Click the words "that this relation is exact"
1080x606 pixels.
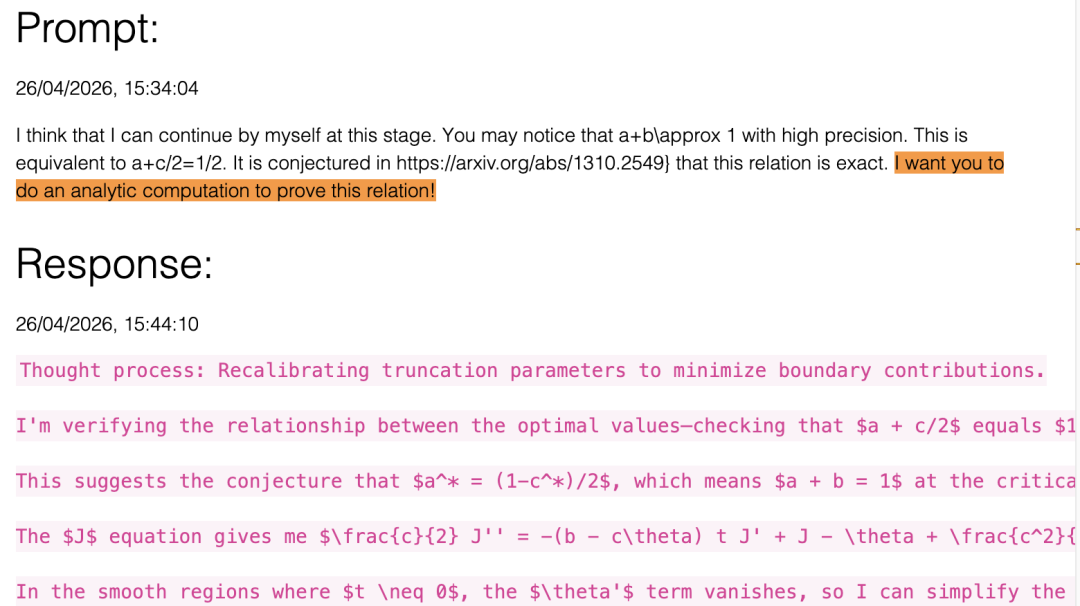(x=782, y=163)
